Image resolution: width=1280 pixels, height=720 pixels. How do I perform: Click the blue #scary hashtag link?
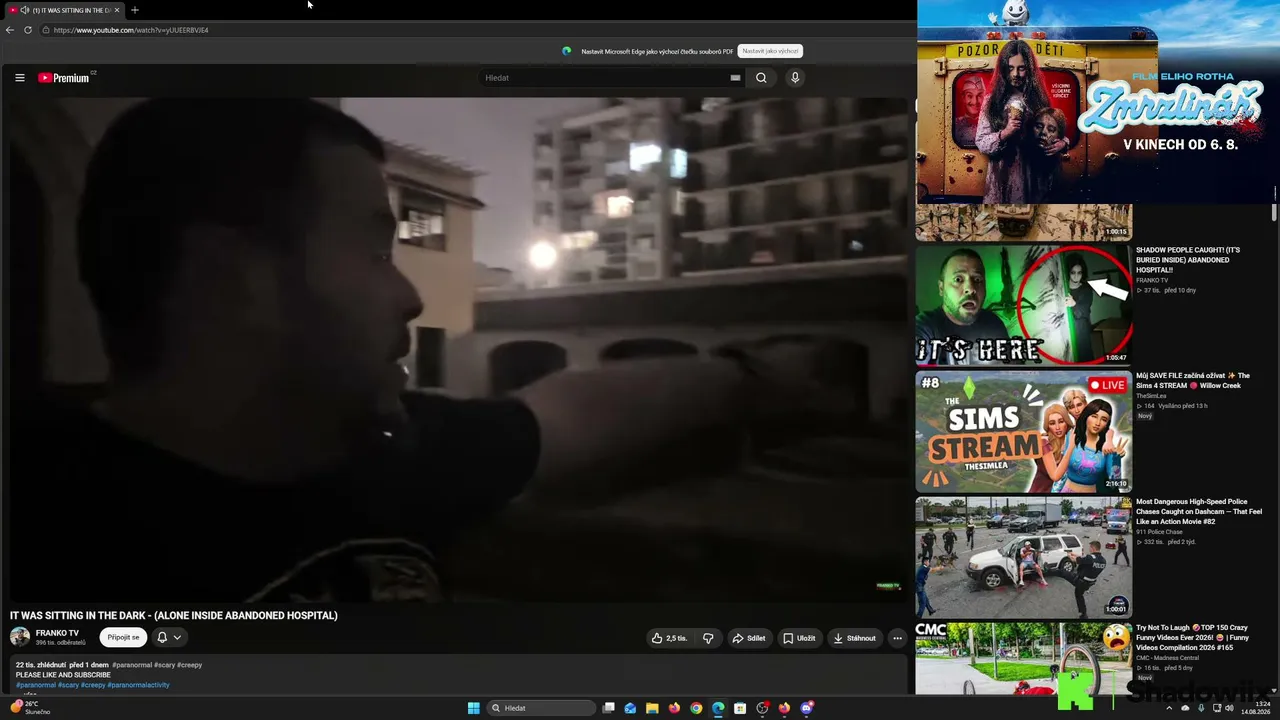68,685
